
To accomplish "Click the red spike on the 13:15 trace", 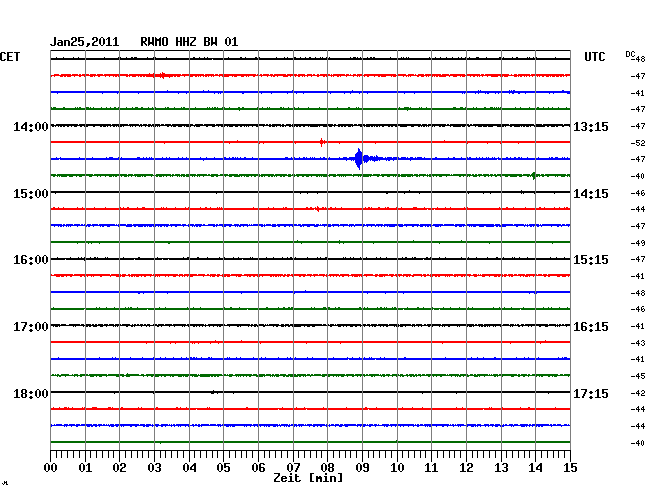I will [322, 142].
